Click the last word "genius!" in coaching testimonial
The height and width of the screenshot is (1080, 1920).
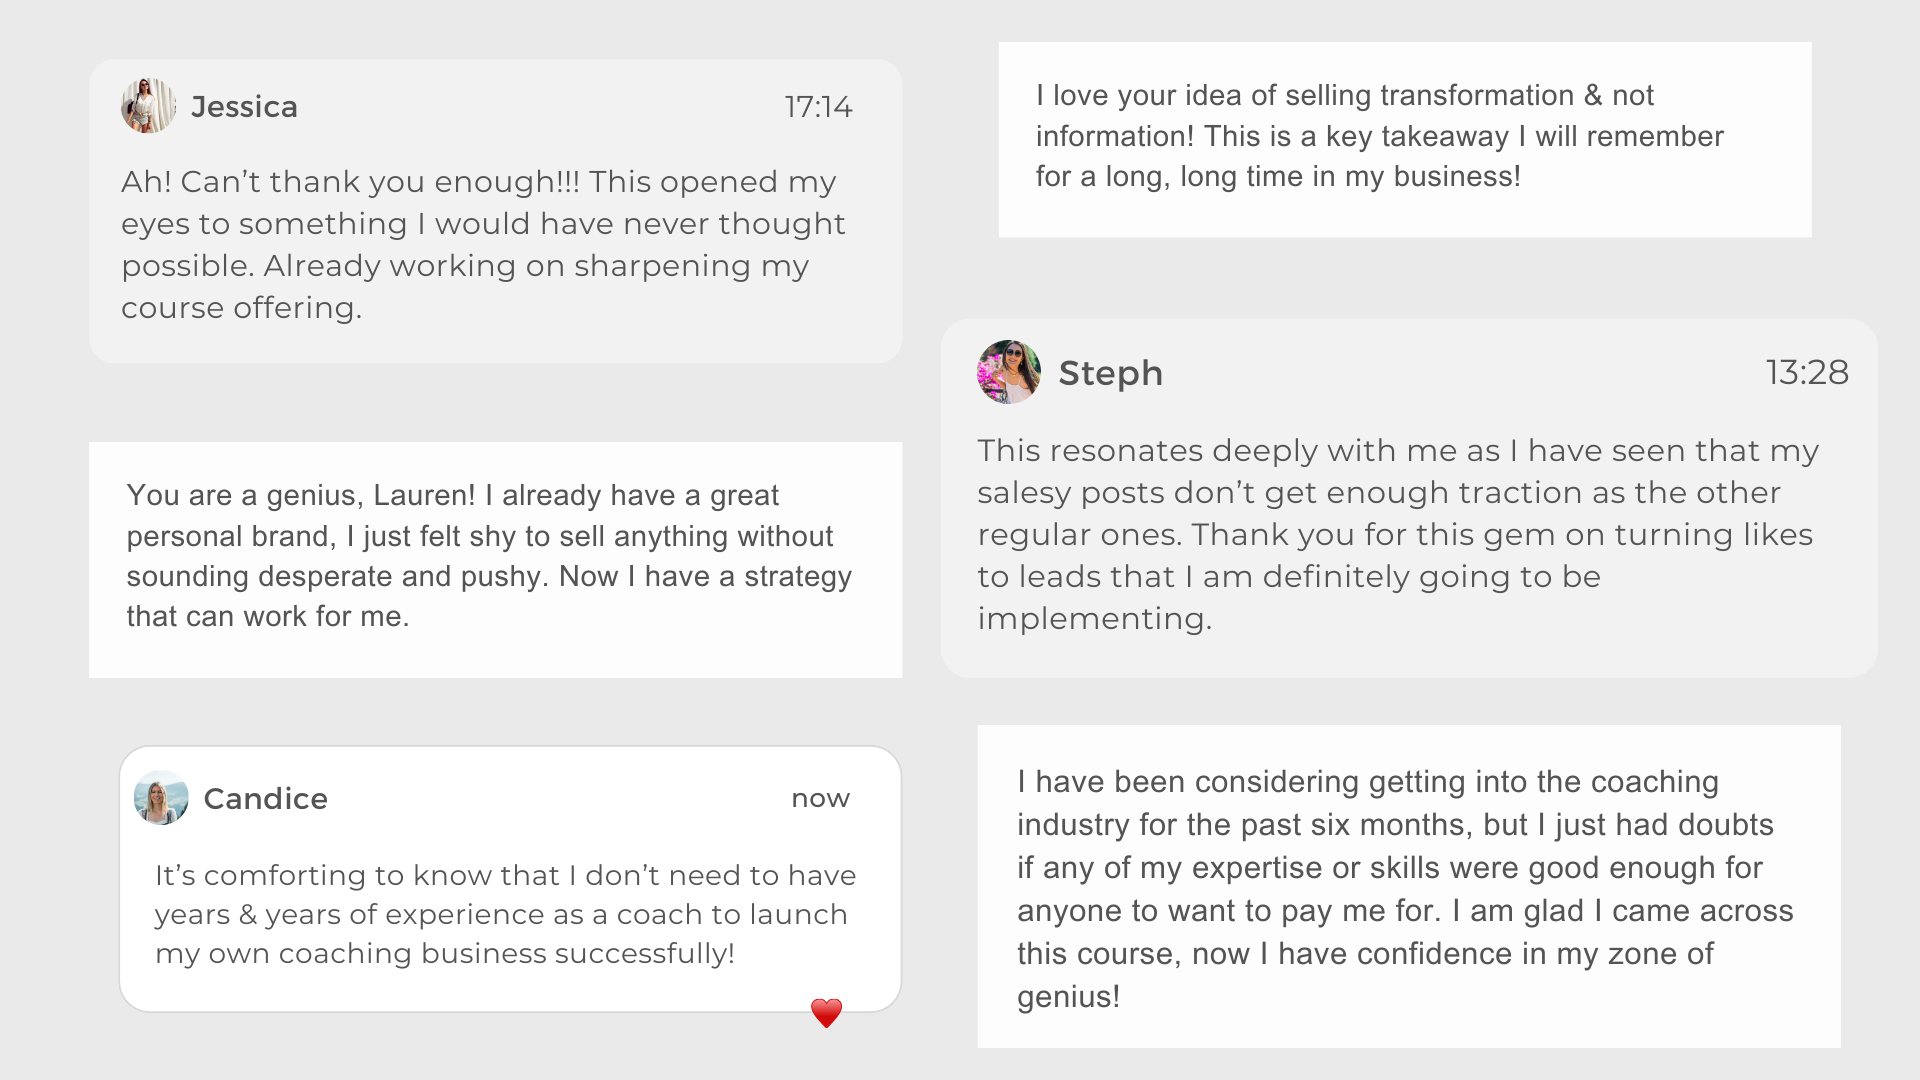1068,997
